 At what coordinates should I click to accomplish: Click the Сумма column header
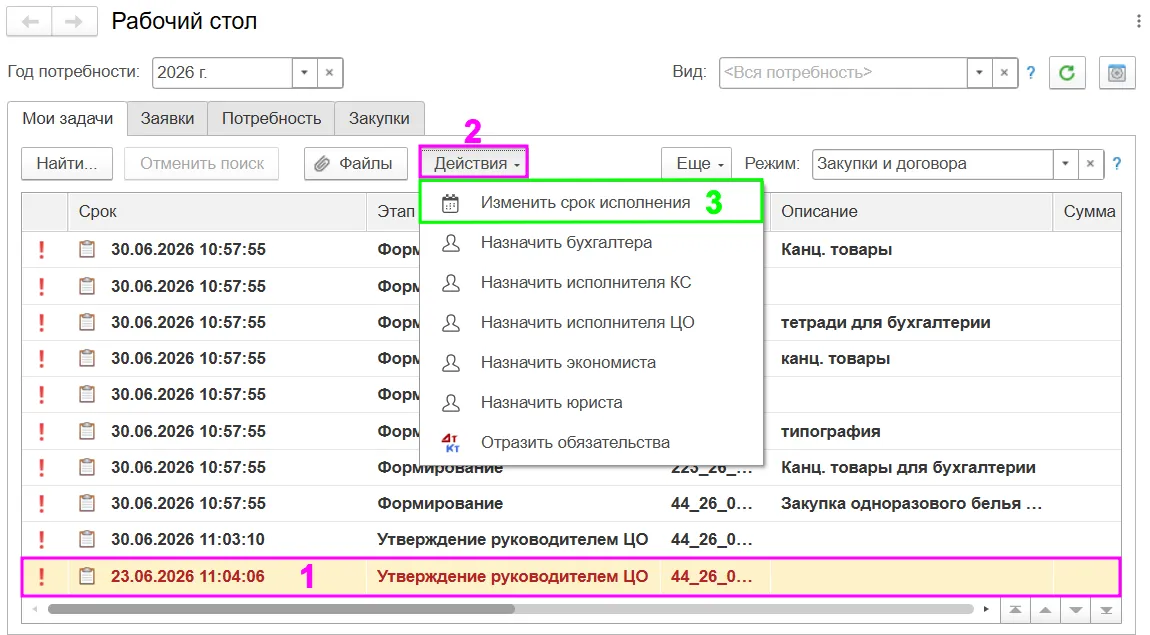click(x=1088, y=212)
